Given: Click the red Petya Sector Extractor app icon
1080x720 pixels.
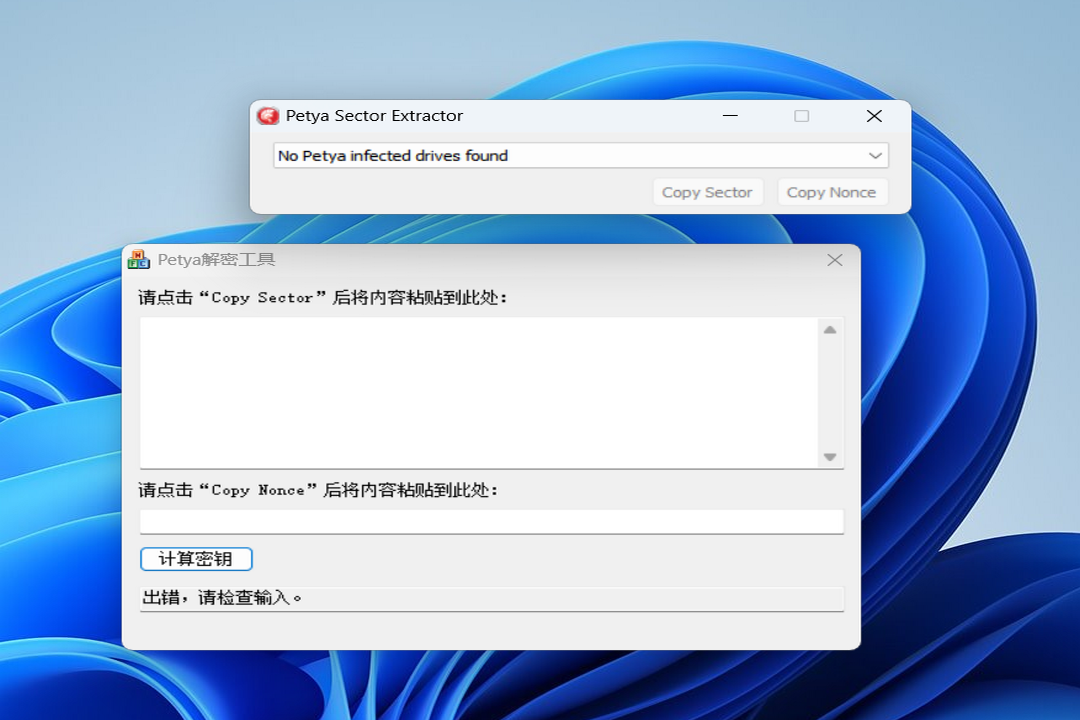Looking at the screenshot, I should tap(267, 116).
